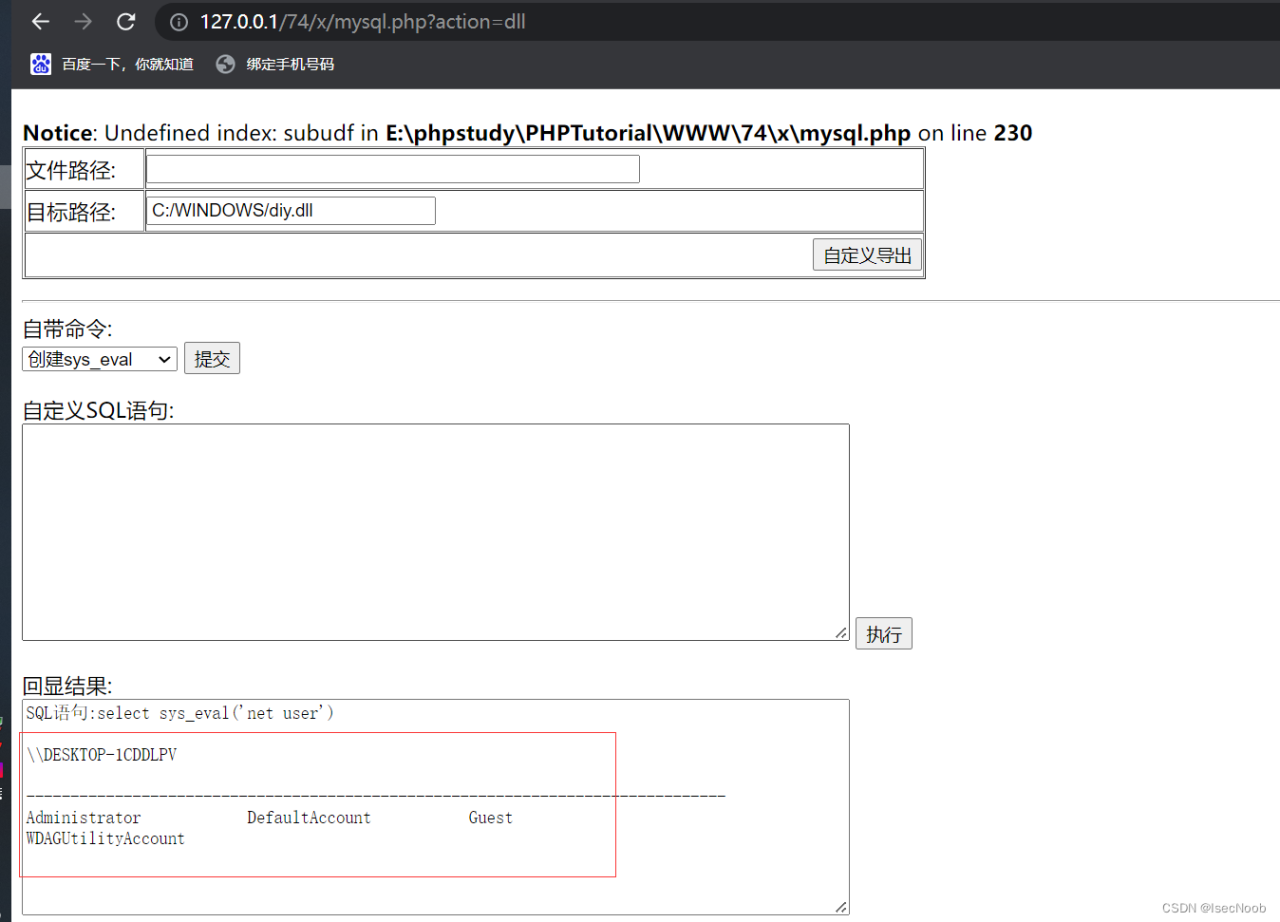Click the Administrator account name
The image size is (1280, 922).
84,818
